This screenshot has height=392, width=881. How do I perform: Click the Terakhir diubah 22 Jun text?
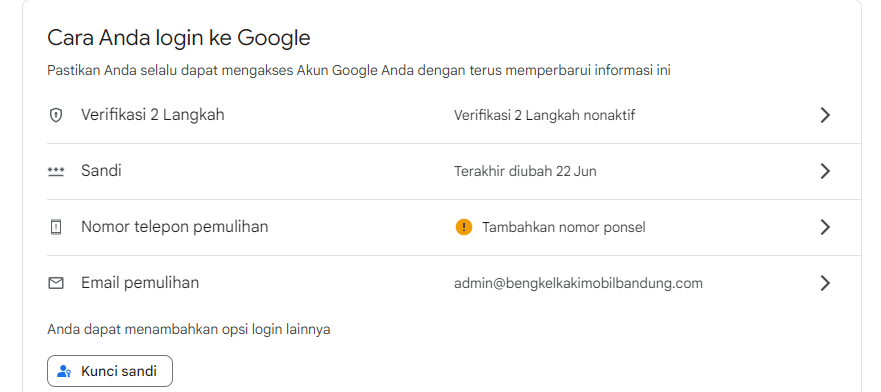pyautogui.click(x=525, y=171)
